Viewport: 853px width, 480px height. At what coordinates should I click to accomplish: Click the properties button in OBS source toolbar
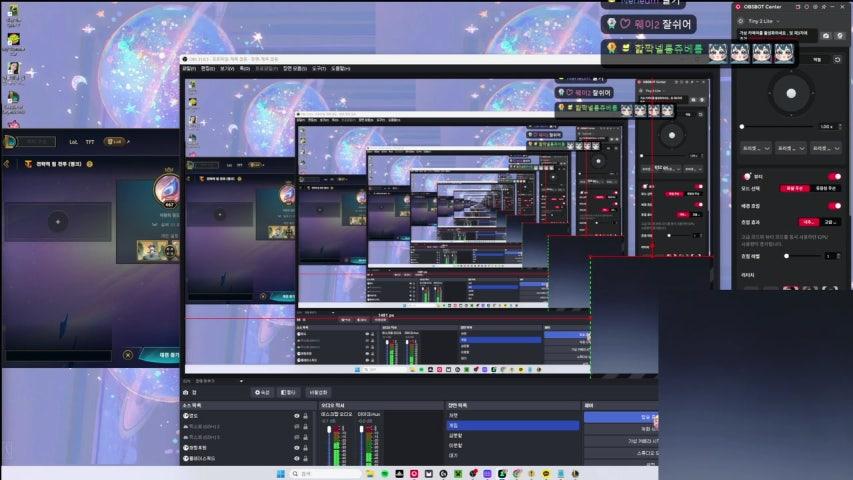click(263, 392)
